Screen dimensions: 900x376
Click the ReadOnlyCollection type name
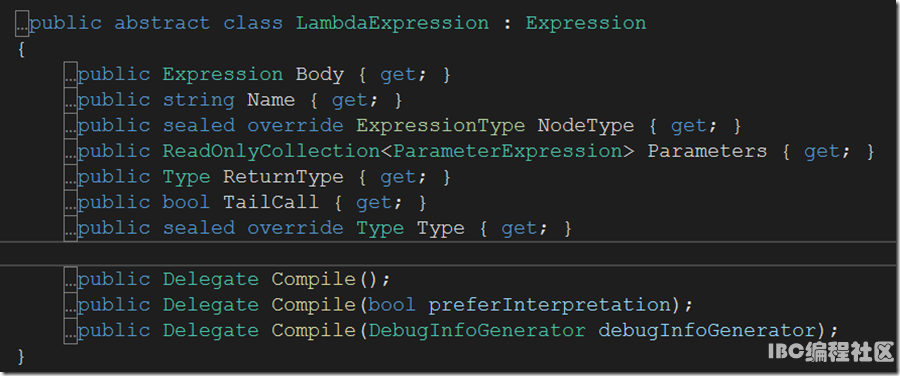[271, 152]
